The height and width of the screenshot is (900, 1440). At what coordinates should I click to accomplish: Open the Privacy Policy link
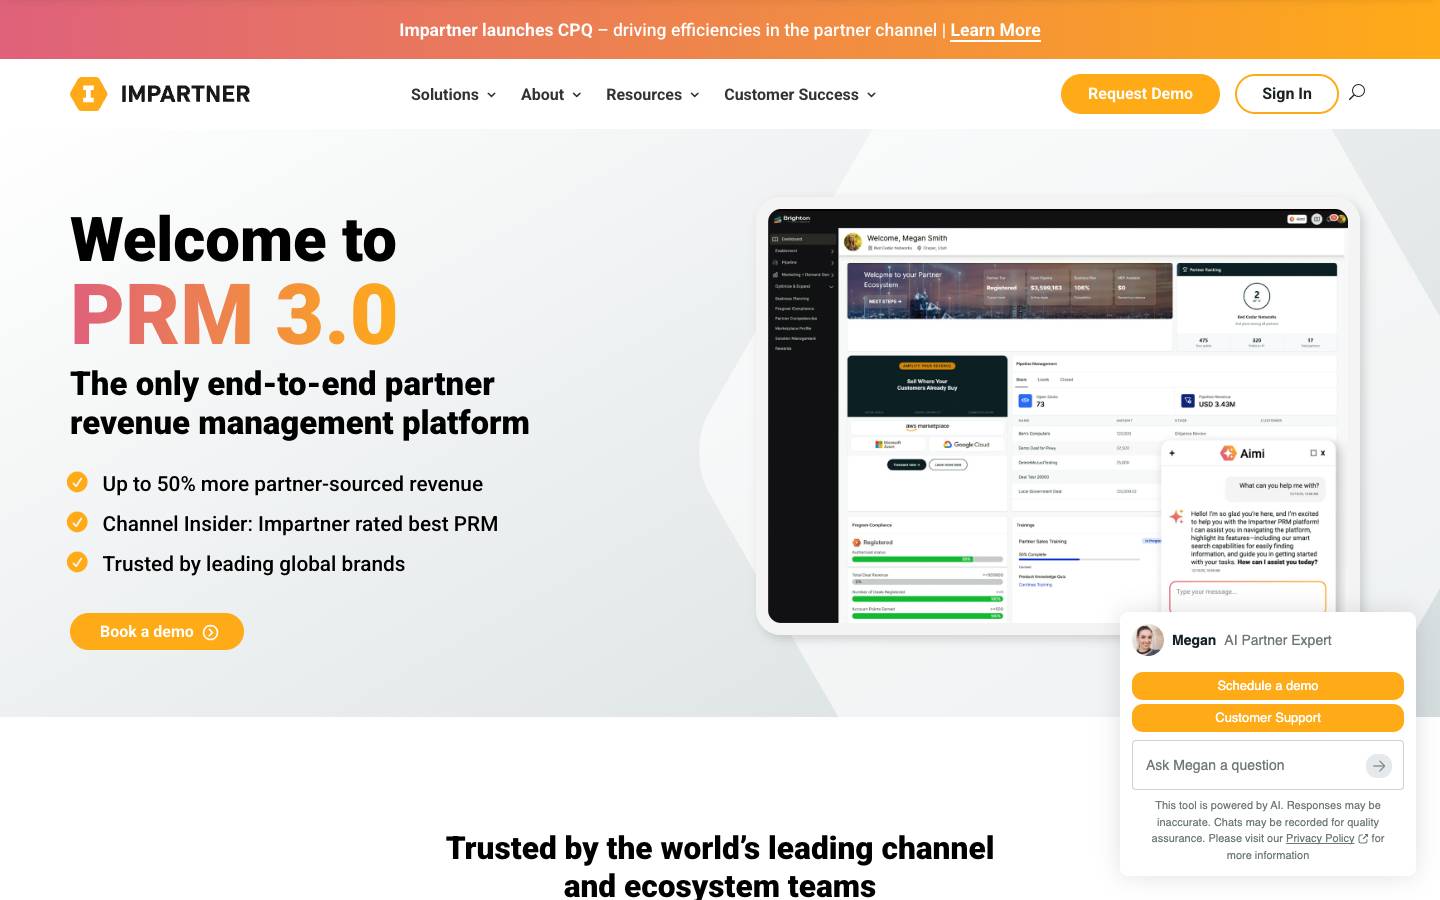pyautogui.click(x=1320, y=839)
